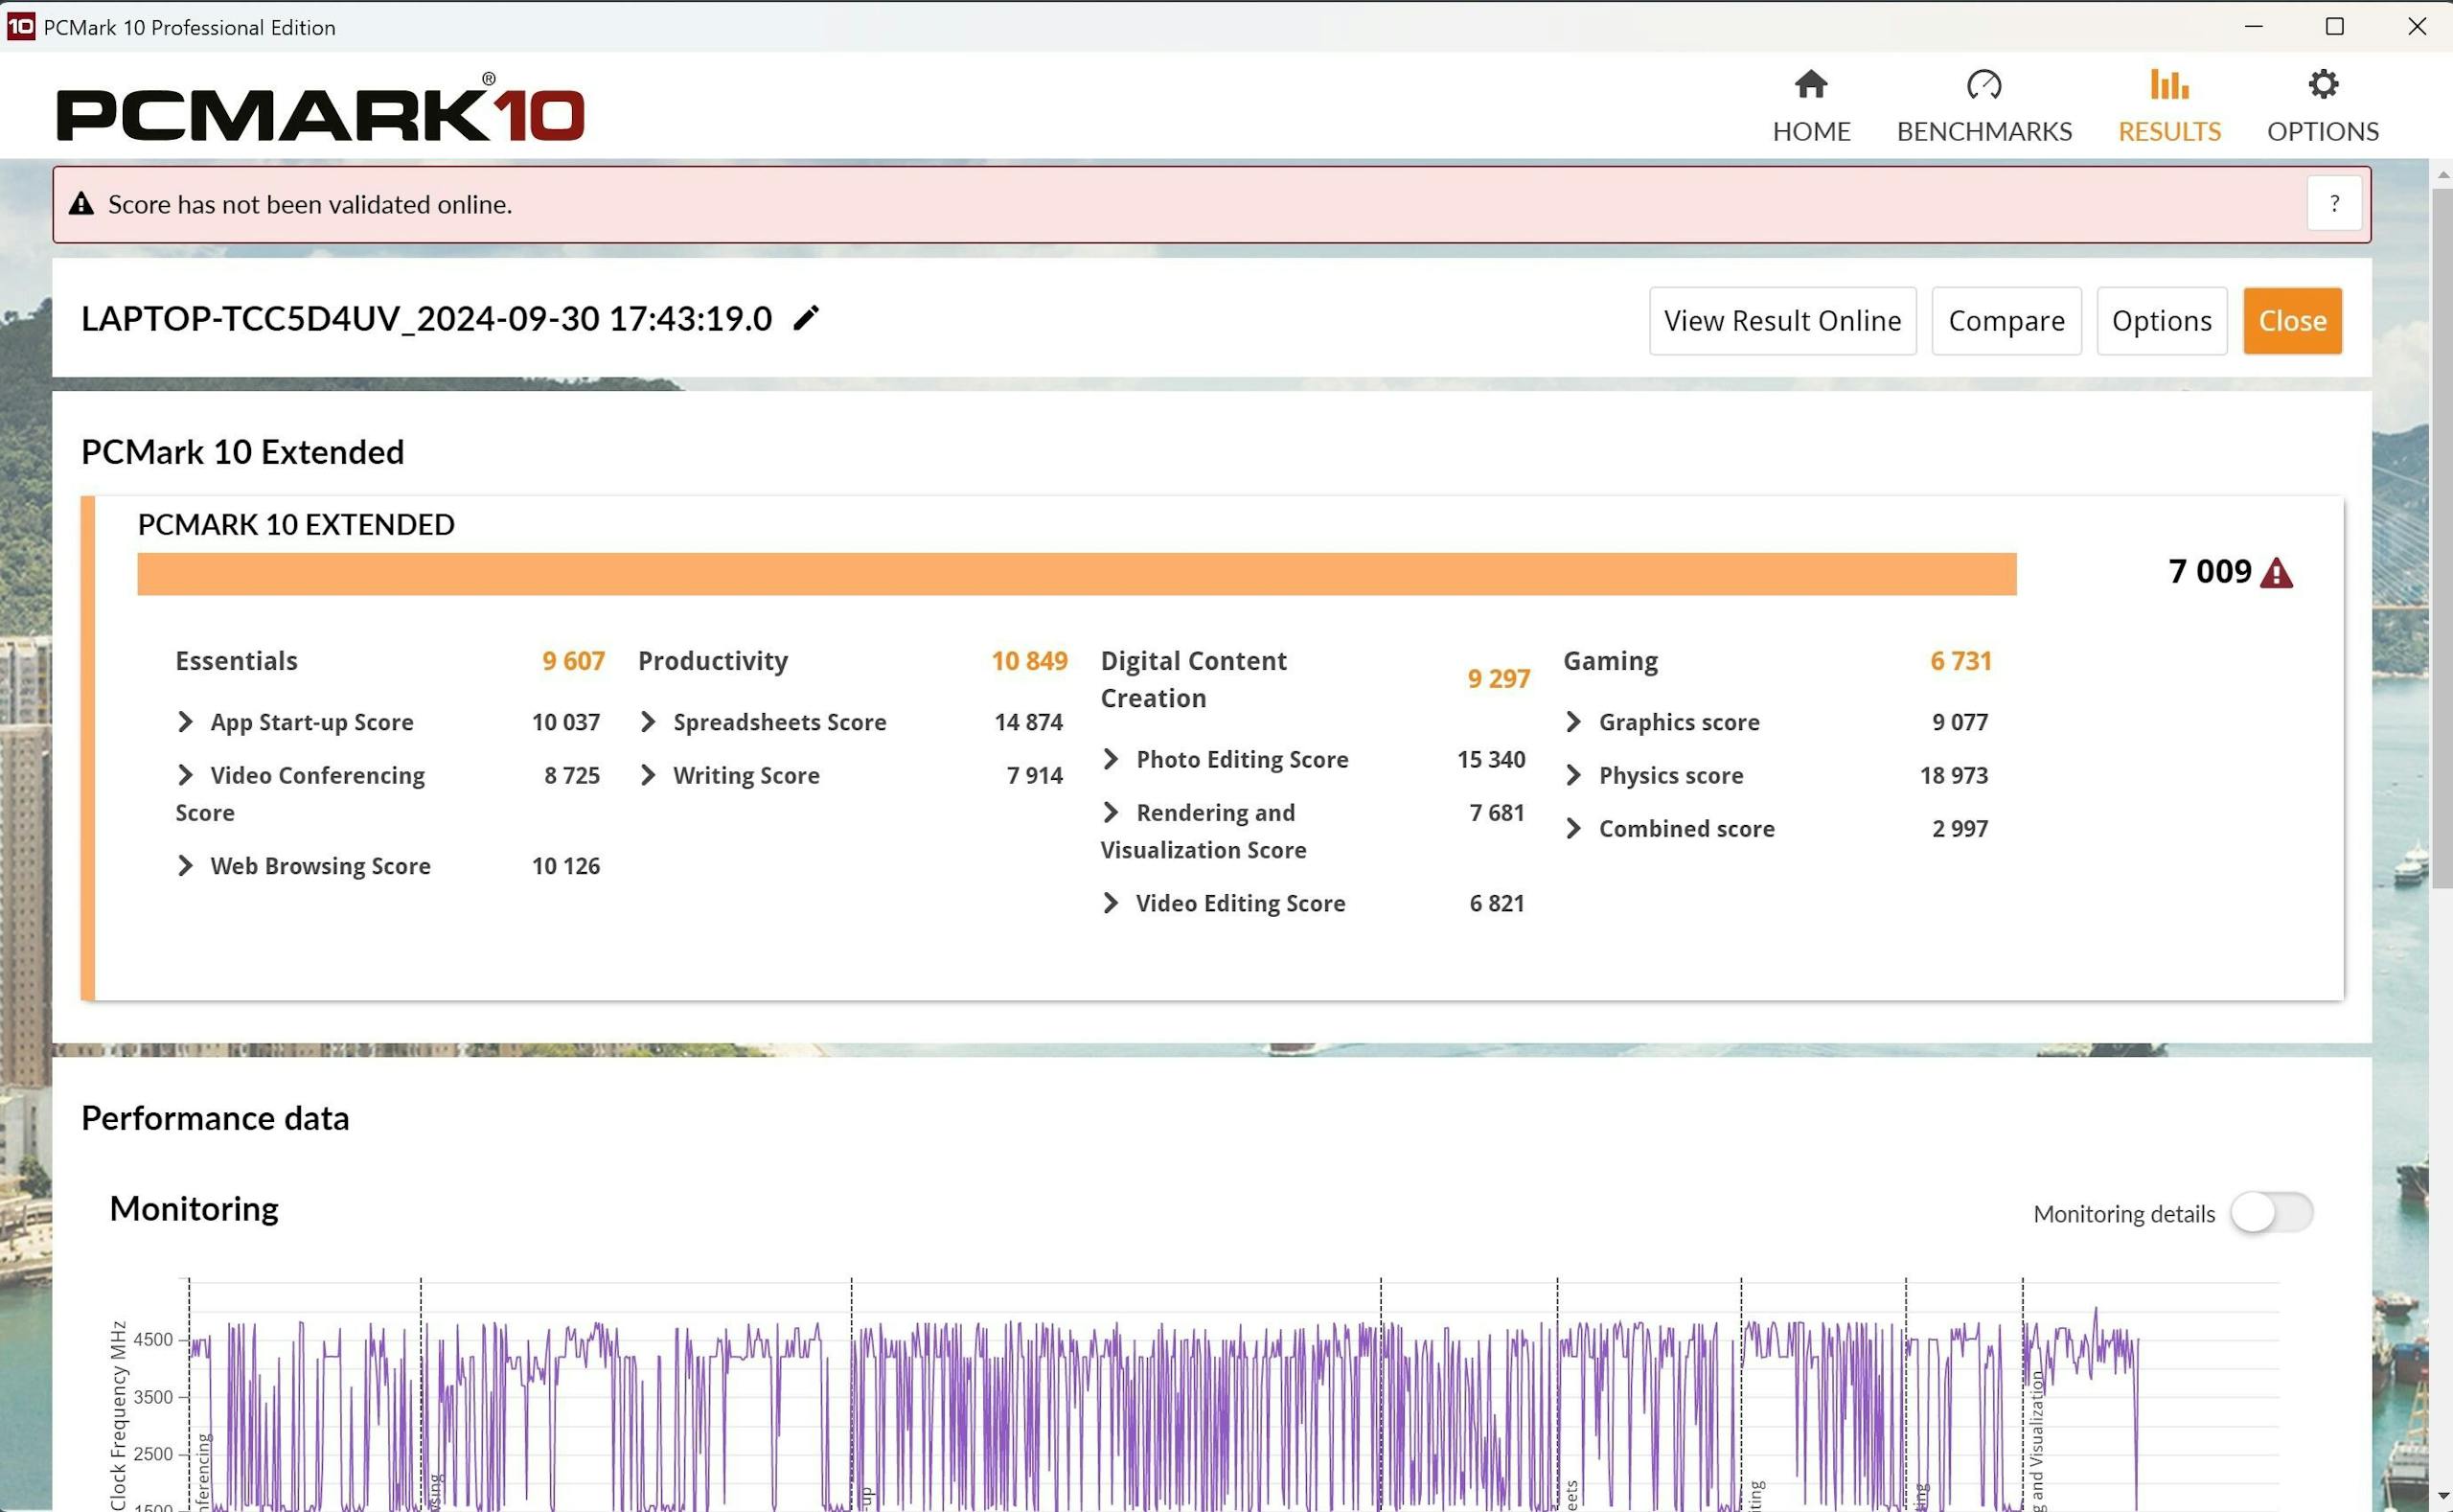This screenshot has width=2453, height=1512.
Task: Click the warning icon in validation banner
Action: [81, 204]
